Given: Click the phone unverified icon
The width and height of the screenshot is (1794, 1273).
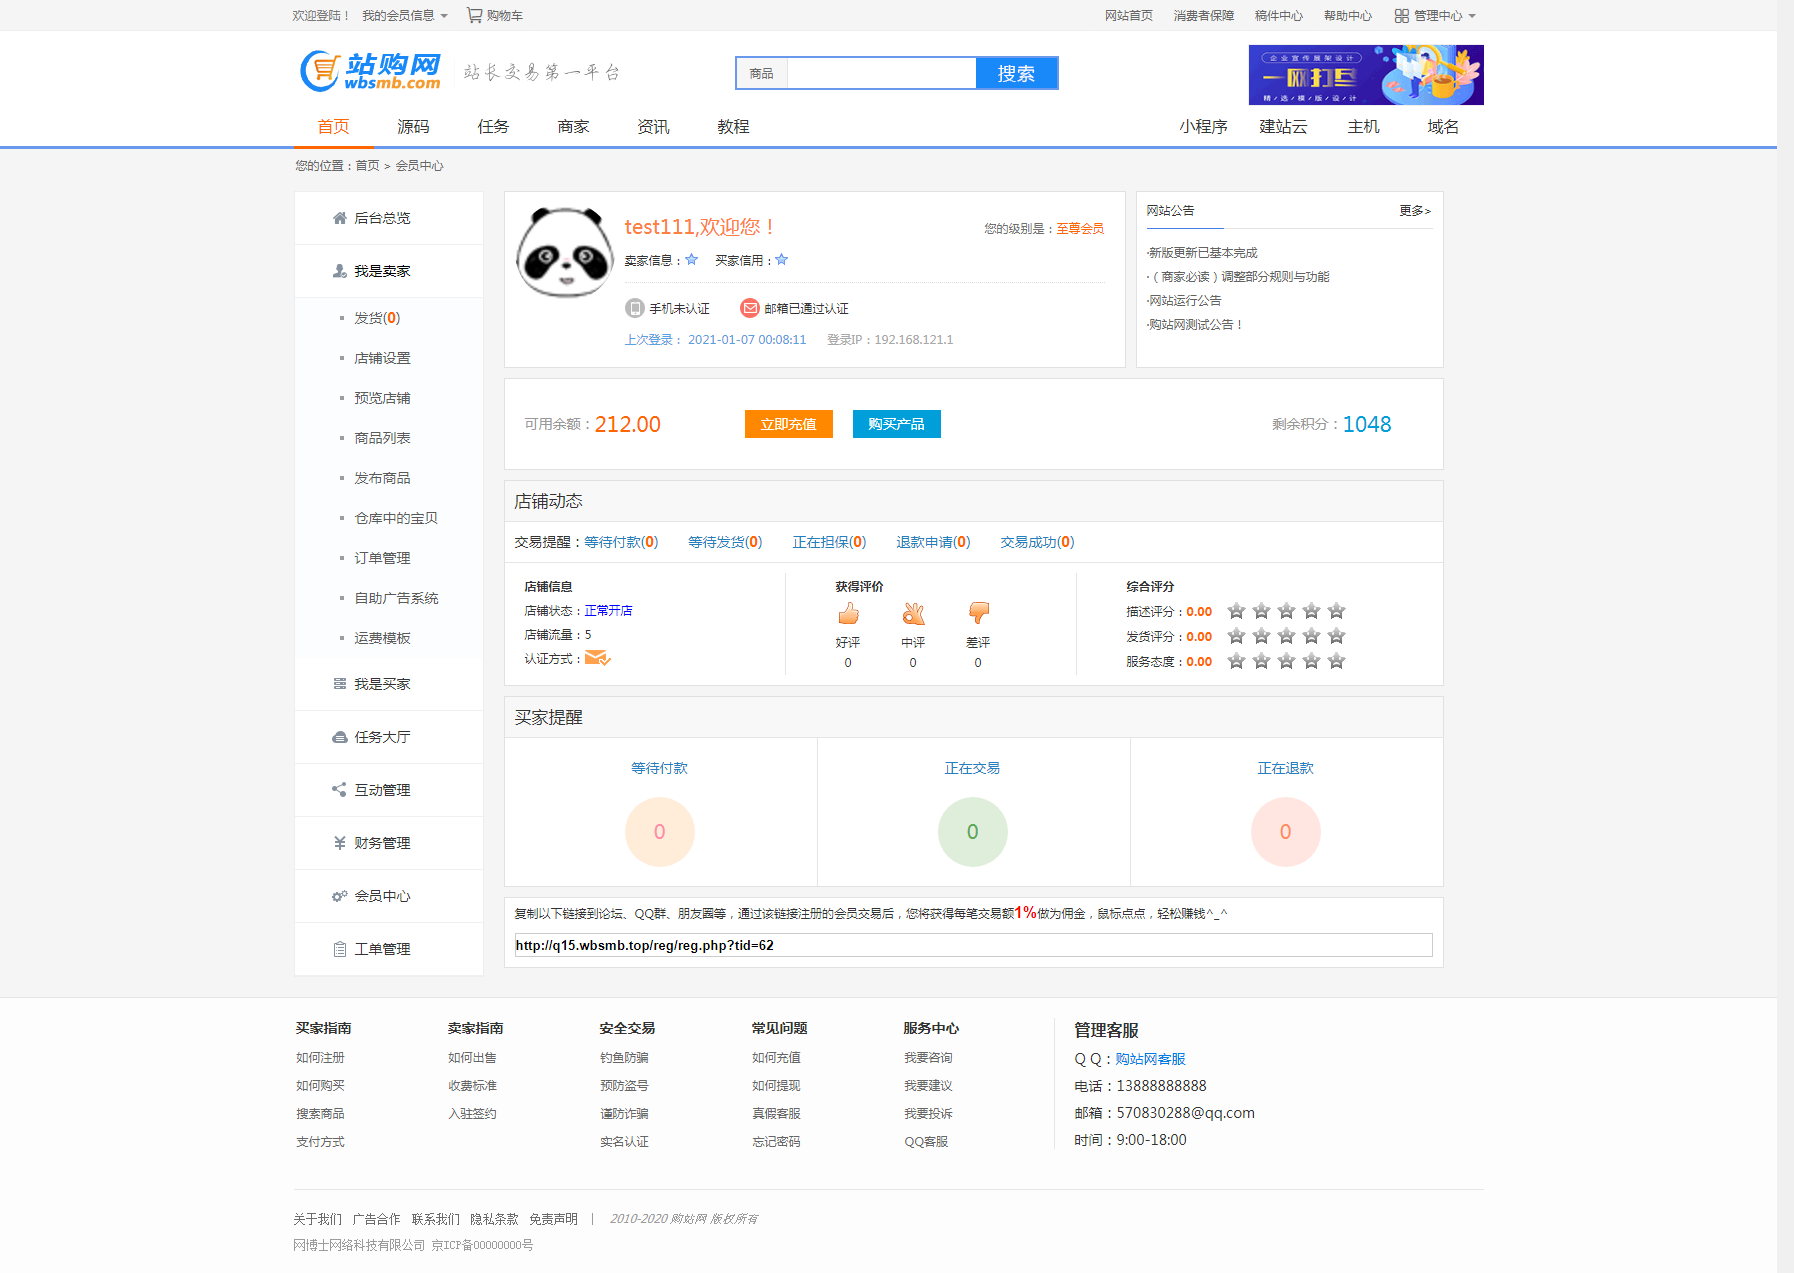Looking at the screenshot, I should point(634,308).
